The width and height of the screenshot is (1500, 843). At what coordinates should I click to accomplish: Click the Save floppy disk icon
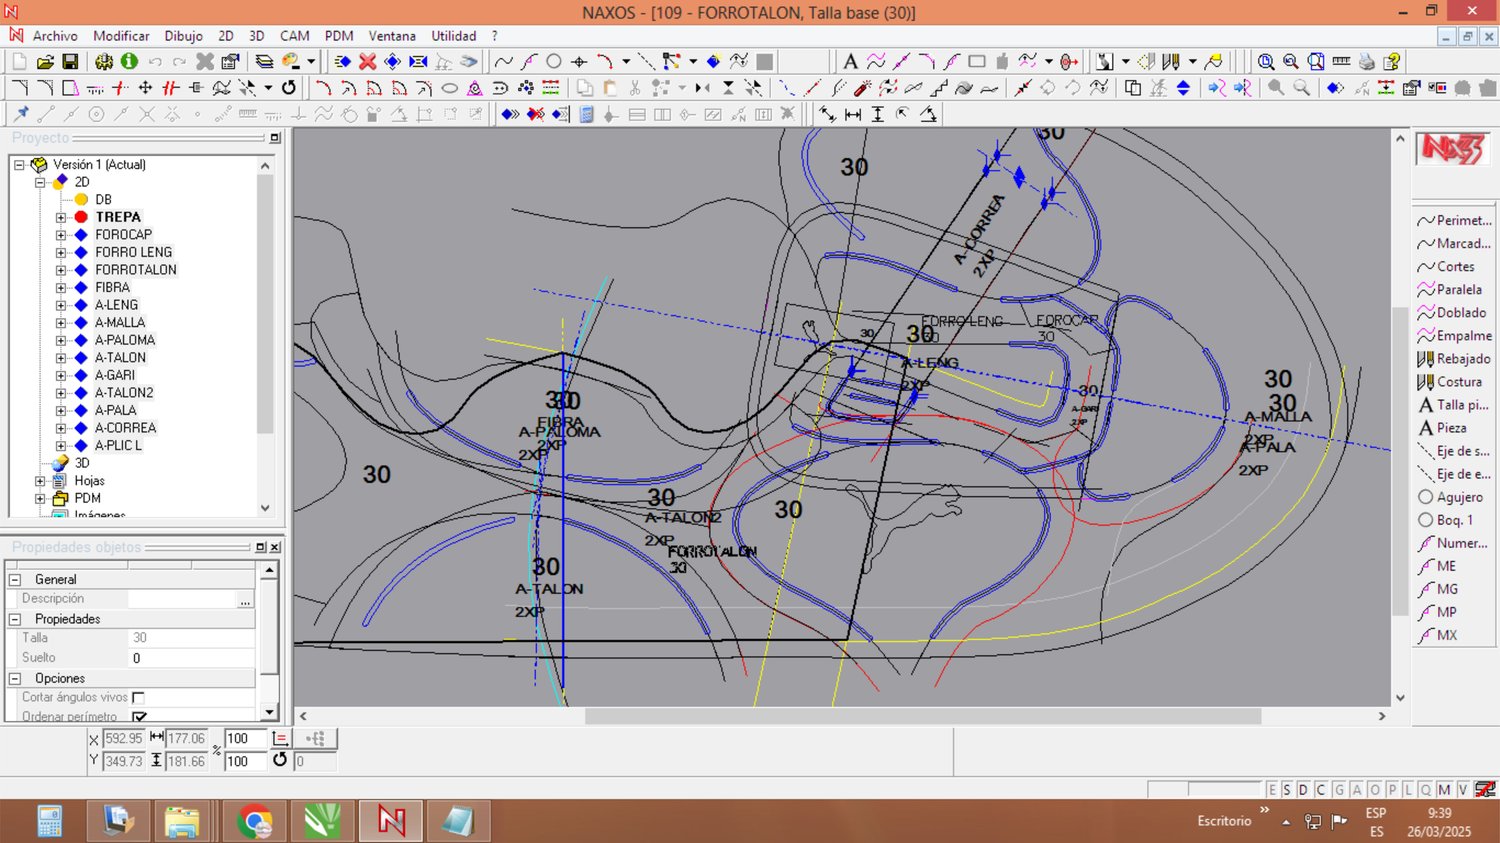pos(70,62)
